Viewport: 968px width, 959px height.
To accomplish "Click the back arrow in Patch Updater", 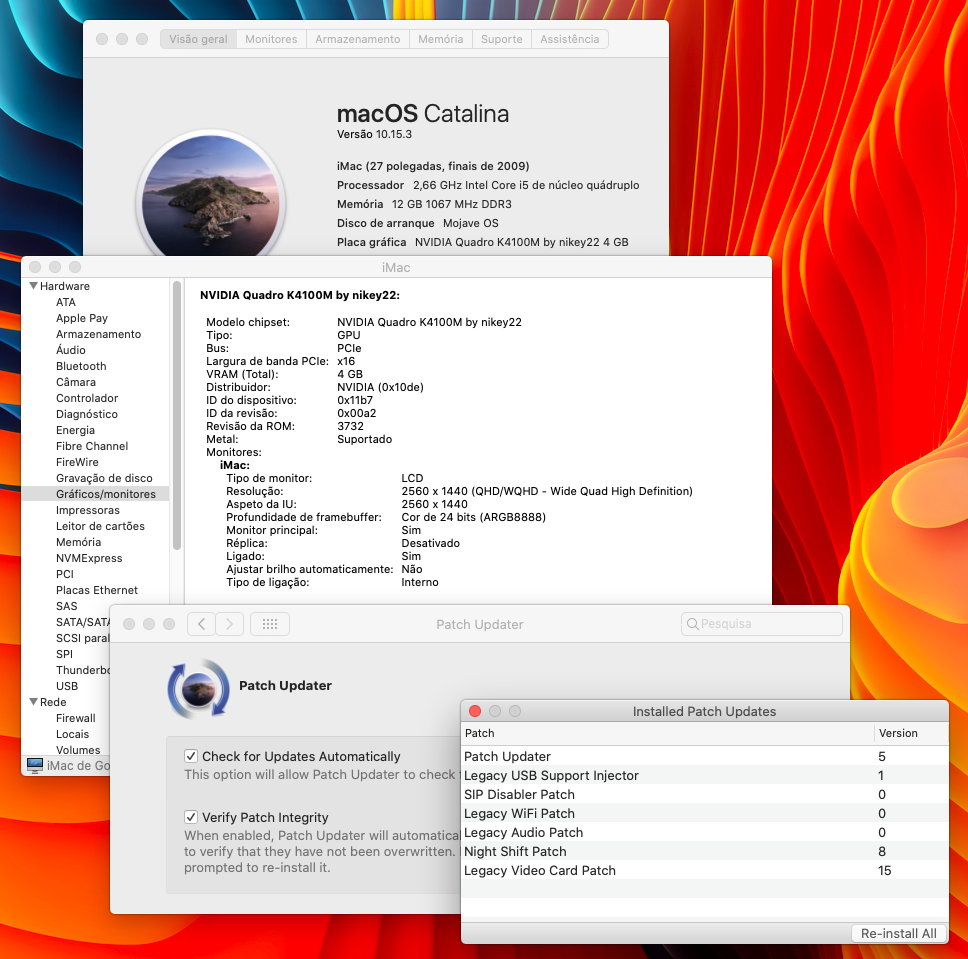I will 202,624.
